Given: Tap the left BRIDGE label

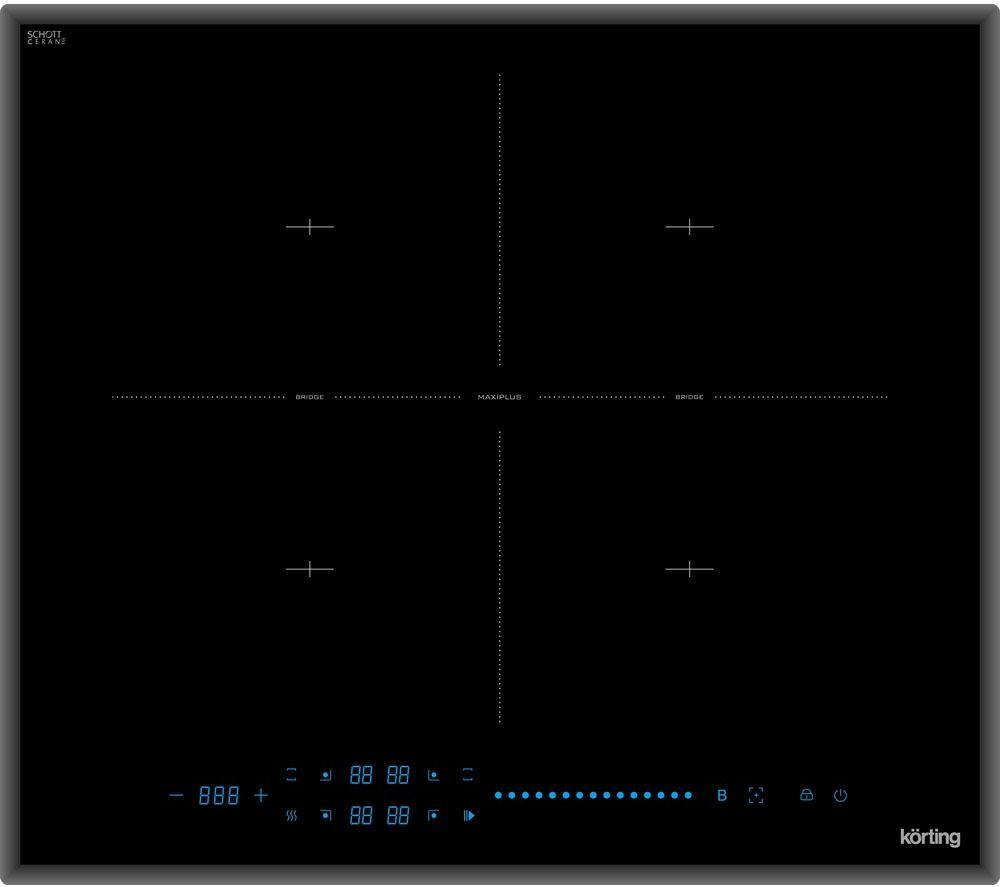Looking at the screenshot, I should point(309,397).
